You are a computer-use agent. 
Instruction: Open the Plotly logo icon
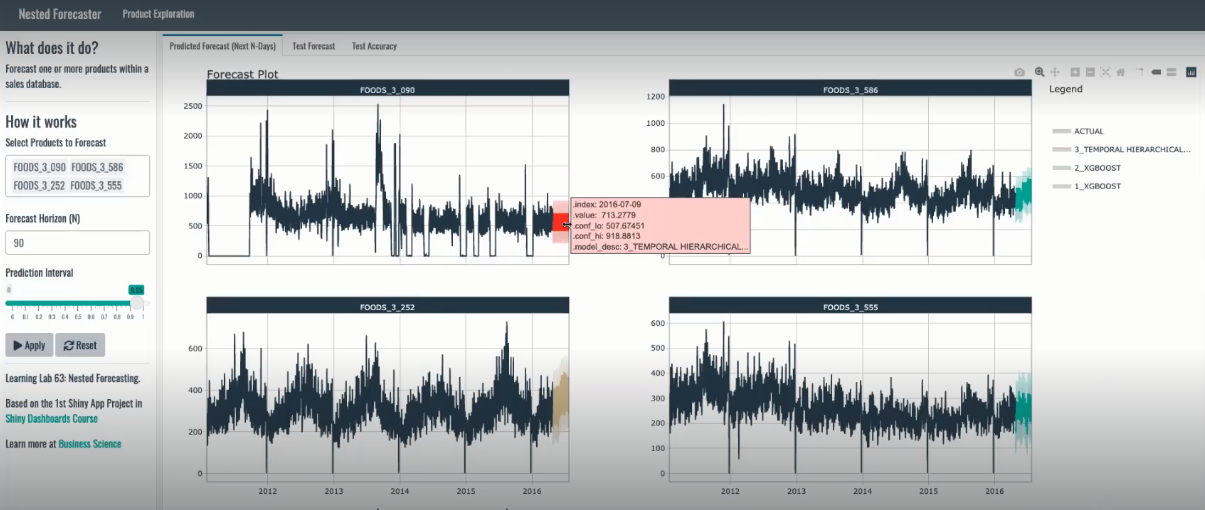tap(1191, 72)
